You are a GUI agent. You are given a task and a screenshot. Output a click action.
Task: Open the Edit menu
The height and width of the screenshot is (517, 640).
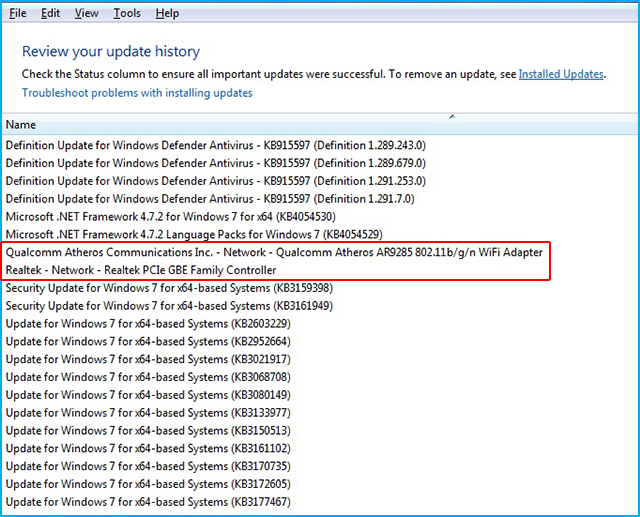pyautogui.click(x=51, y=13)
